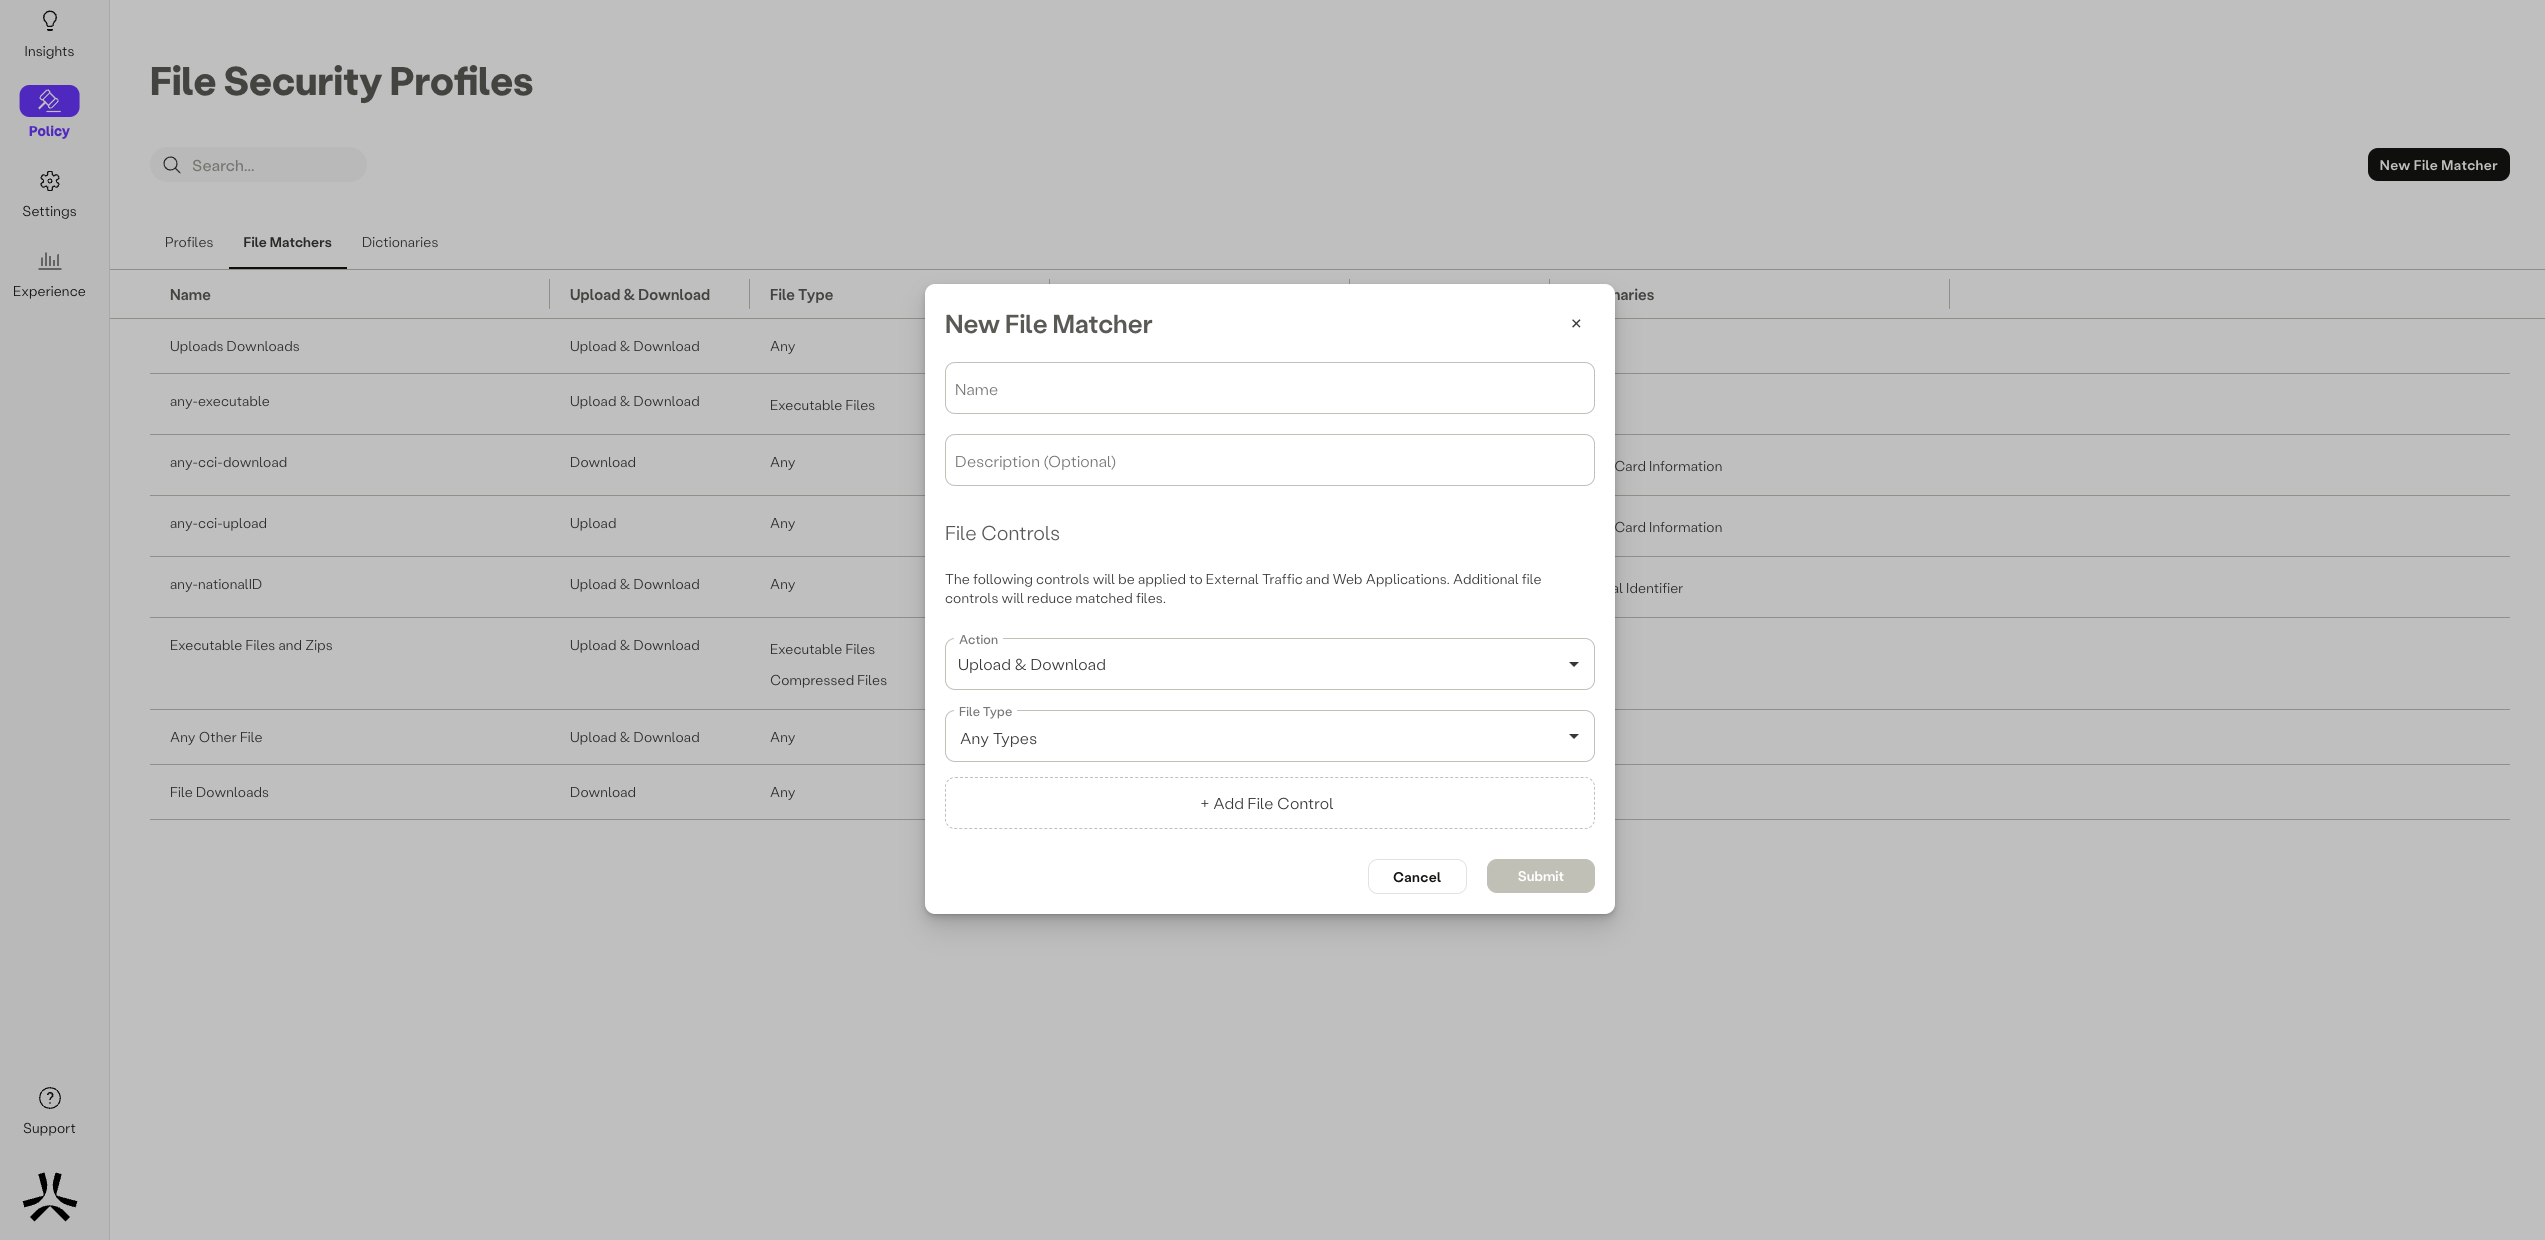2545x1240 pixels.
Task: Click the Search box
Action: (x=272, y=165)
